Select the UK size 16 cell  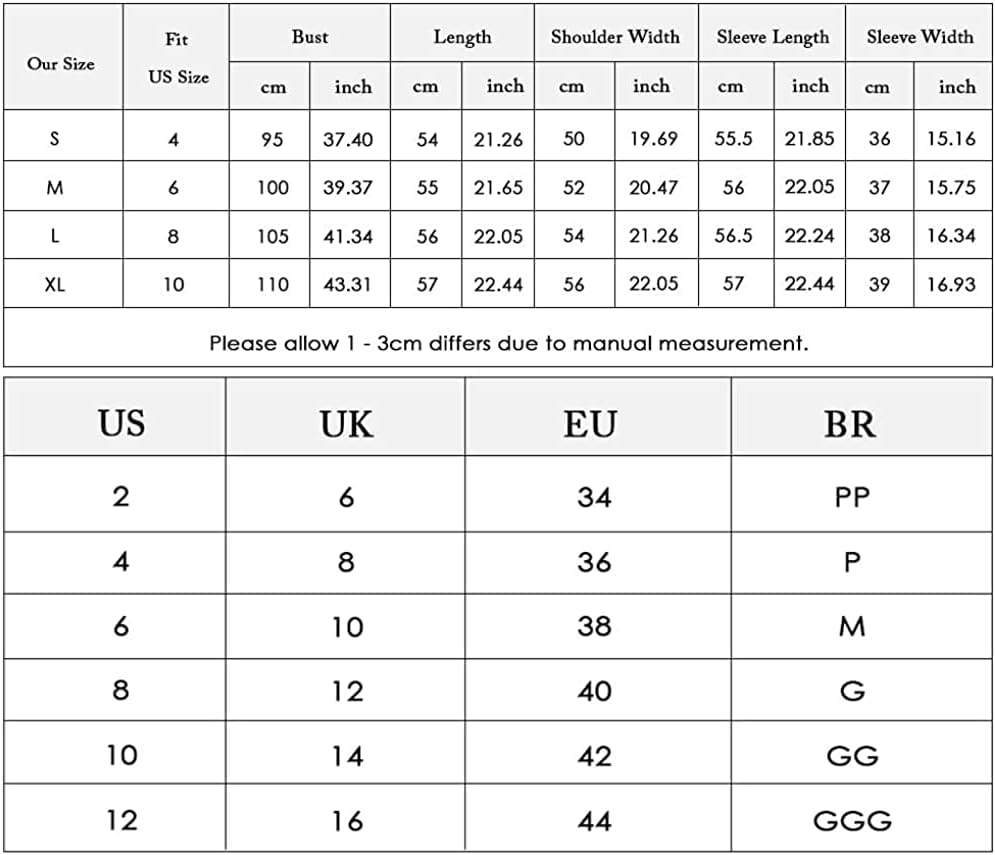347,821
